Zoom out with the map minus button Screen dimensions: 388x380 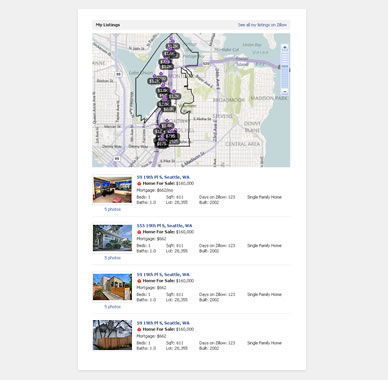pyautogui.click(x=285, y=91)
